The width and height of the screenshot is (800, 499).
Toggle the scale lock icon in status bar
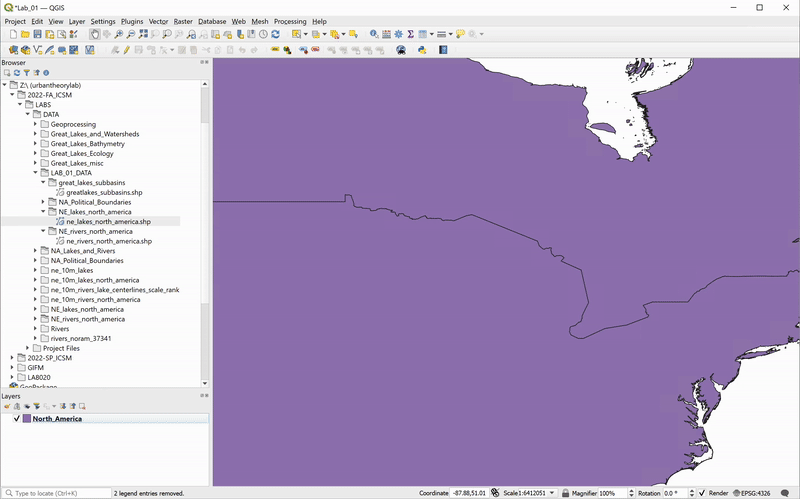[x=566, y=493]
